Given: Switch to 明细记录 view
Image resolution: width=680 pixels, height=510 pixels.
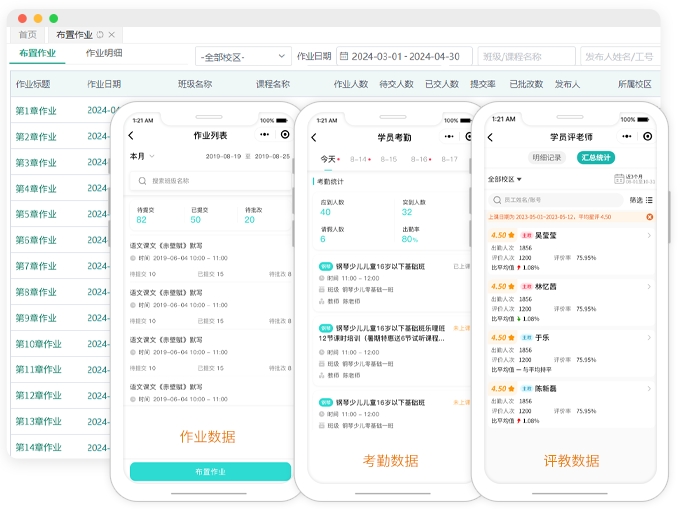Looking at the screenshot, I should [x=546, y=157].
